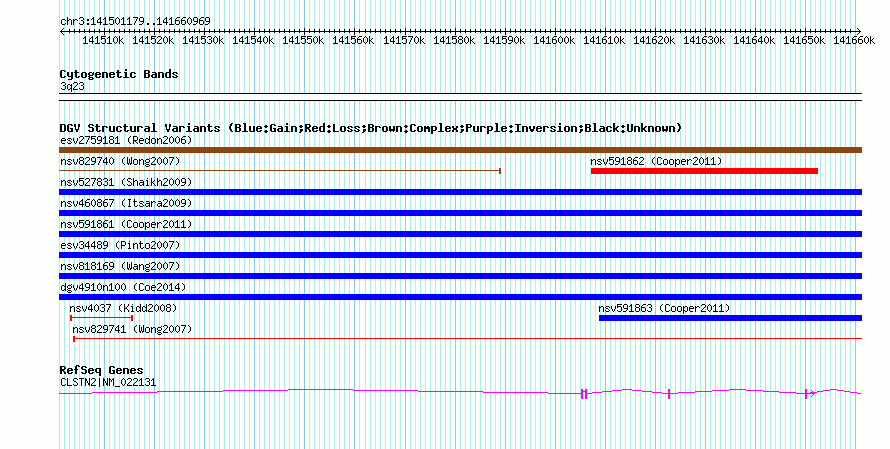Click the CLSTN2|NM_022131 gene label

pos(108,383)
